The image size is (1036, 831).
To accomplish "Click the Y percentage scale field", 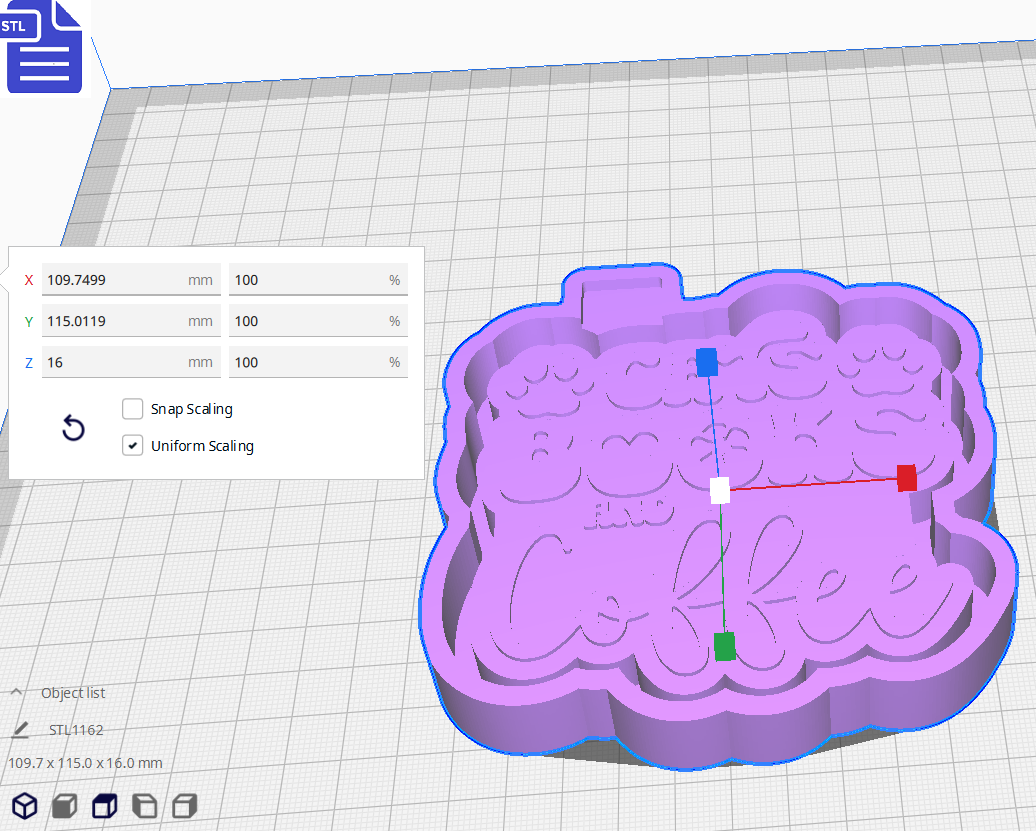I will (x=318, y=320).
